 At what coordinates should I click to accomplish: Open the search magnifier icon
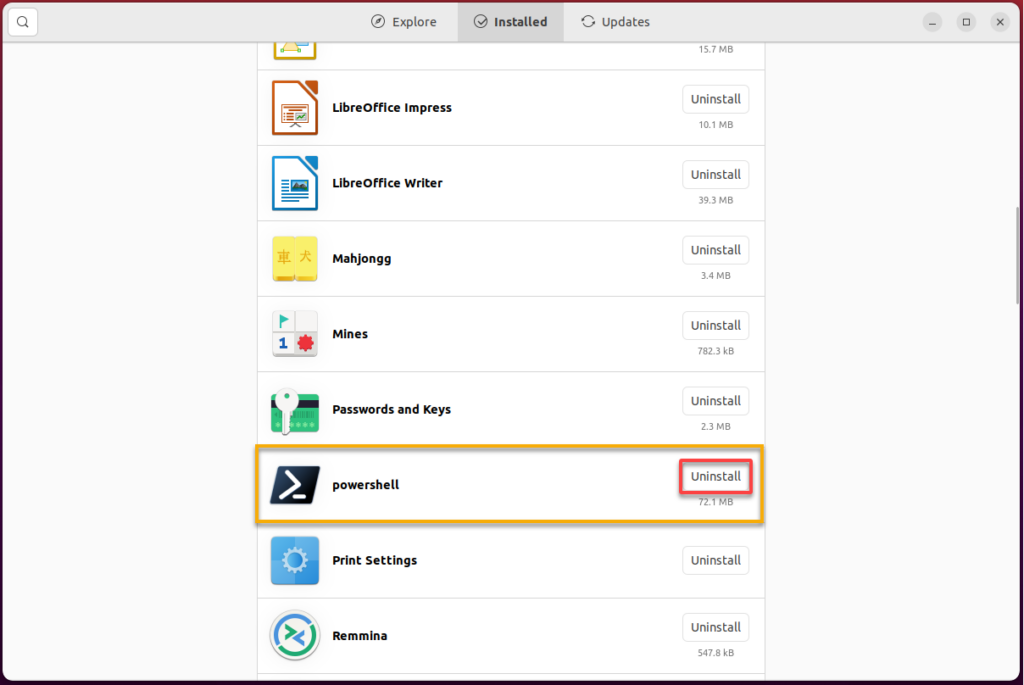22,21
